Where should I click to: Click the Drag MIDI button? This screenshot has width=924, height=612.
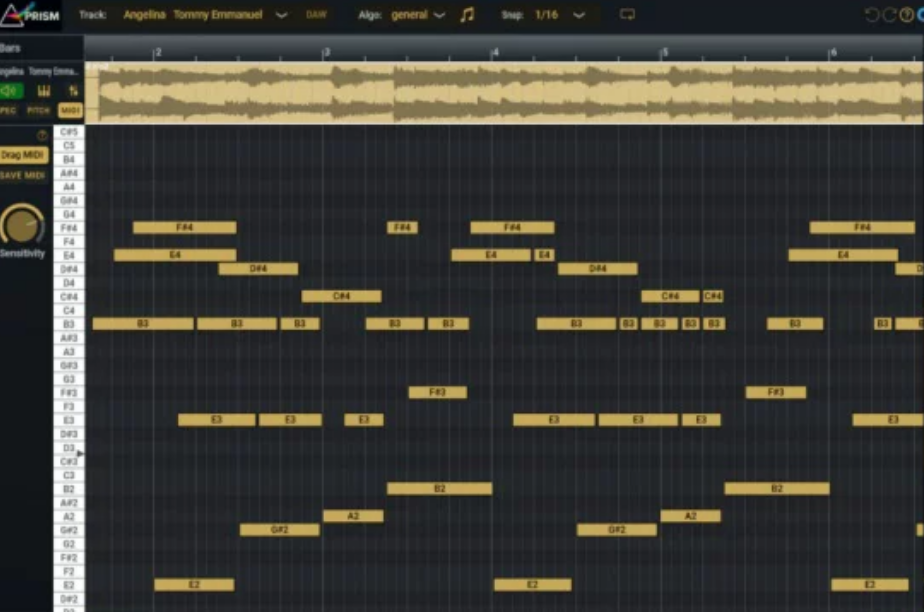point(22,155)
